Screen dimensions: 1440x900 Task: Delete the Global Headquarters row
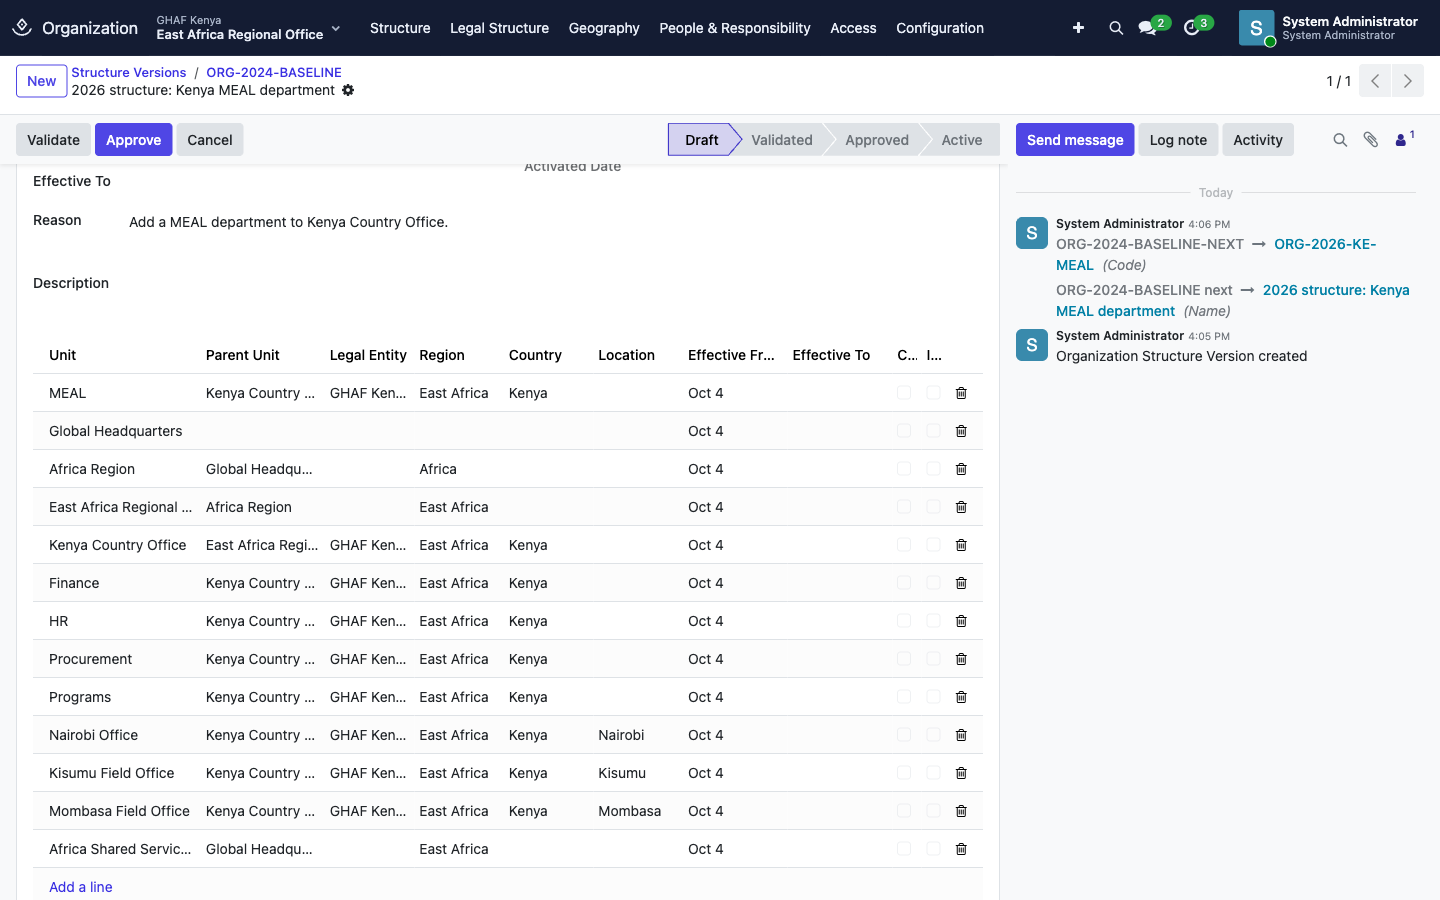(x=961, y=431)
